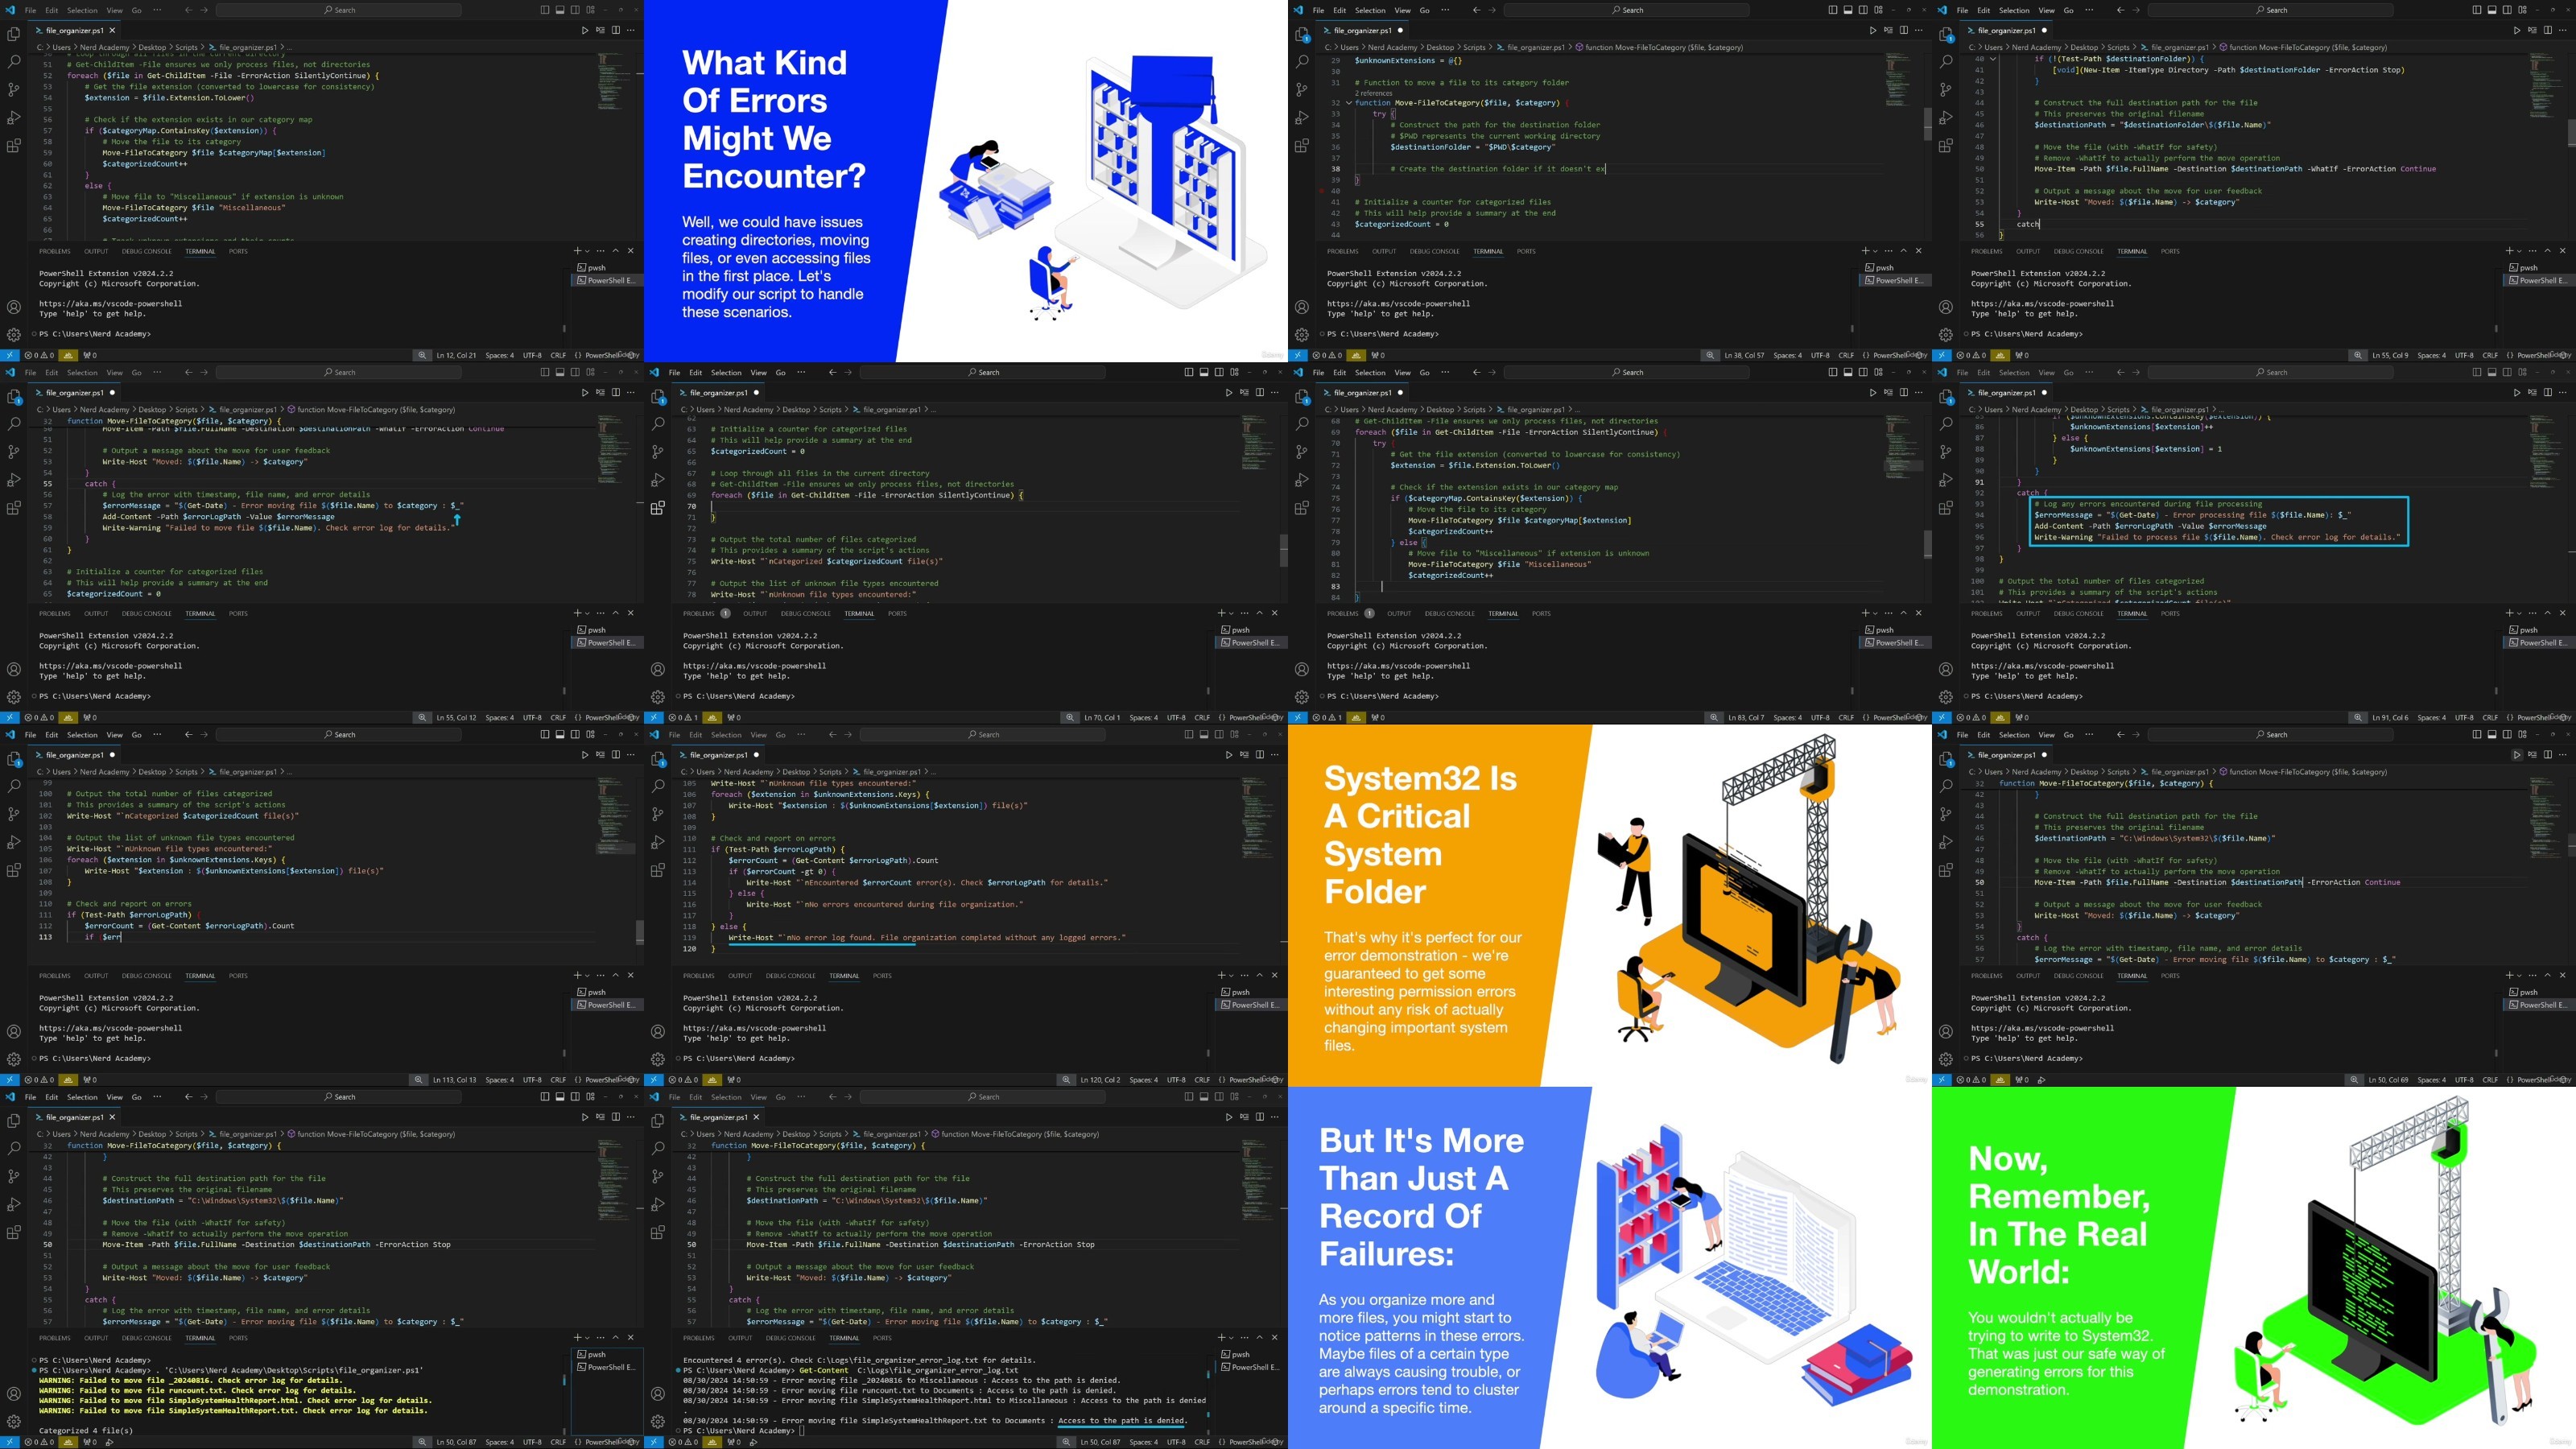The image size is (2576, 1449).
Task: Collapse line 32 function Move-FileToCategory fold chevron
Action: (1349, 103)
